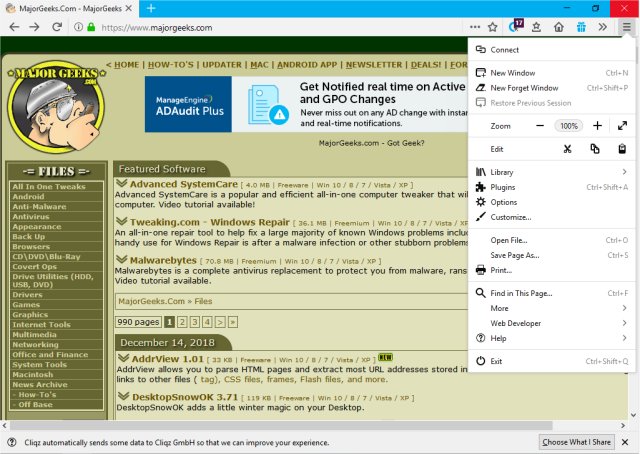Open the MajorGeeks.Com browser tab
The height and width of the screenshot is (454, 640).
point(69,9)
